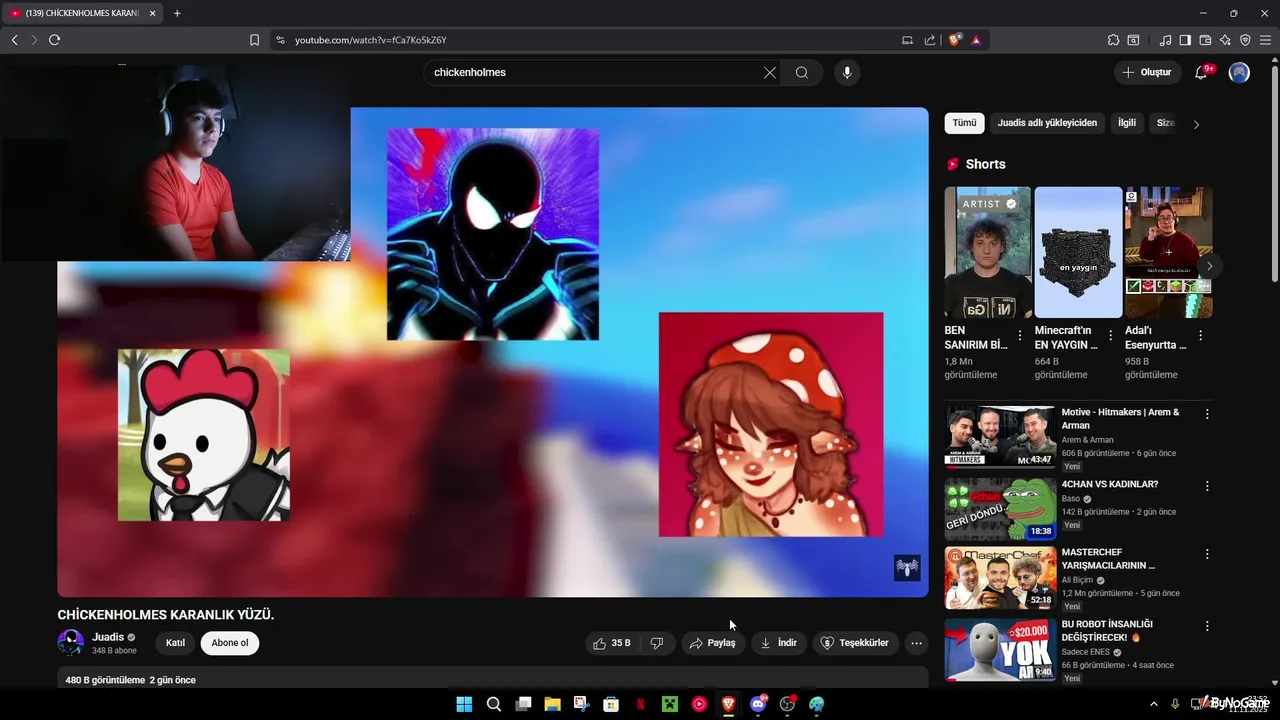Toggle the browser sidebar panel
This screenshot has height=720, width=1280.
point(1185,40)
